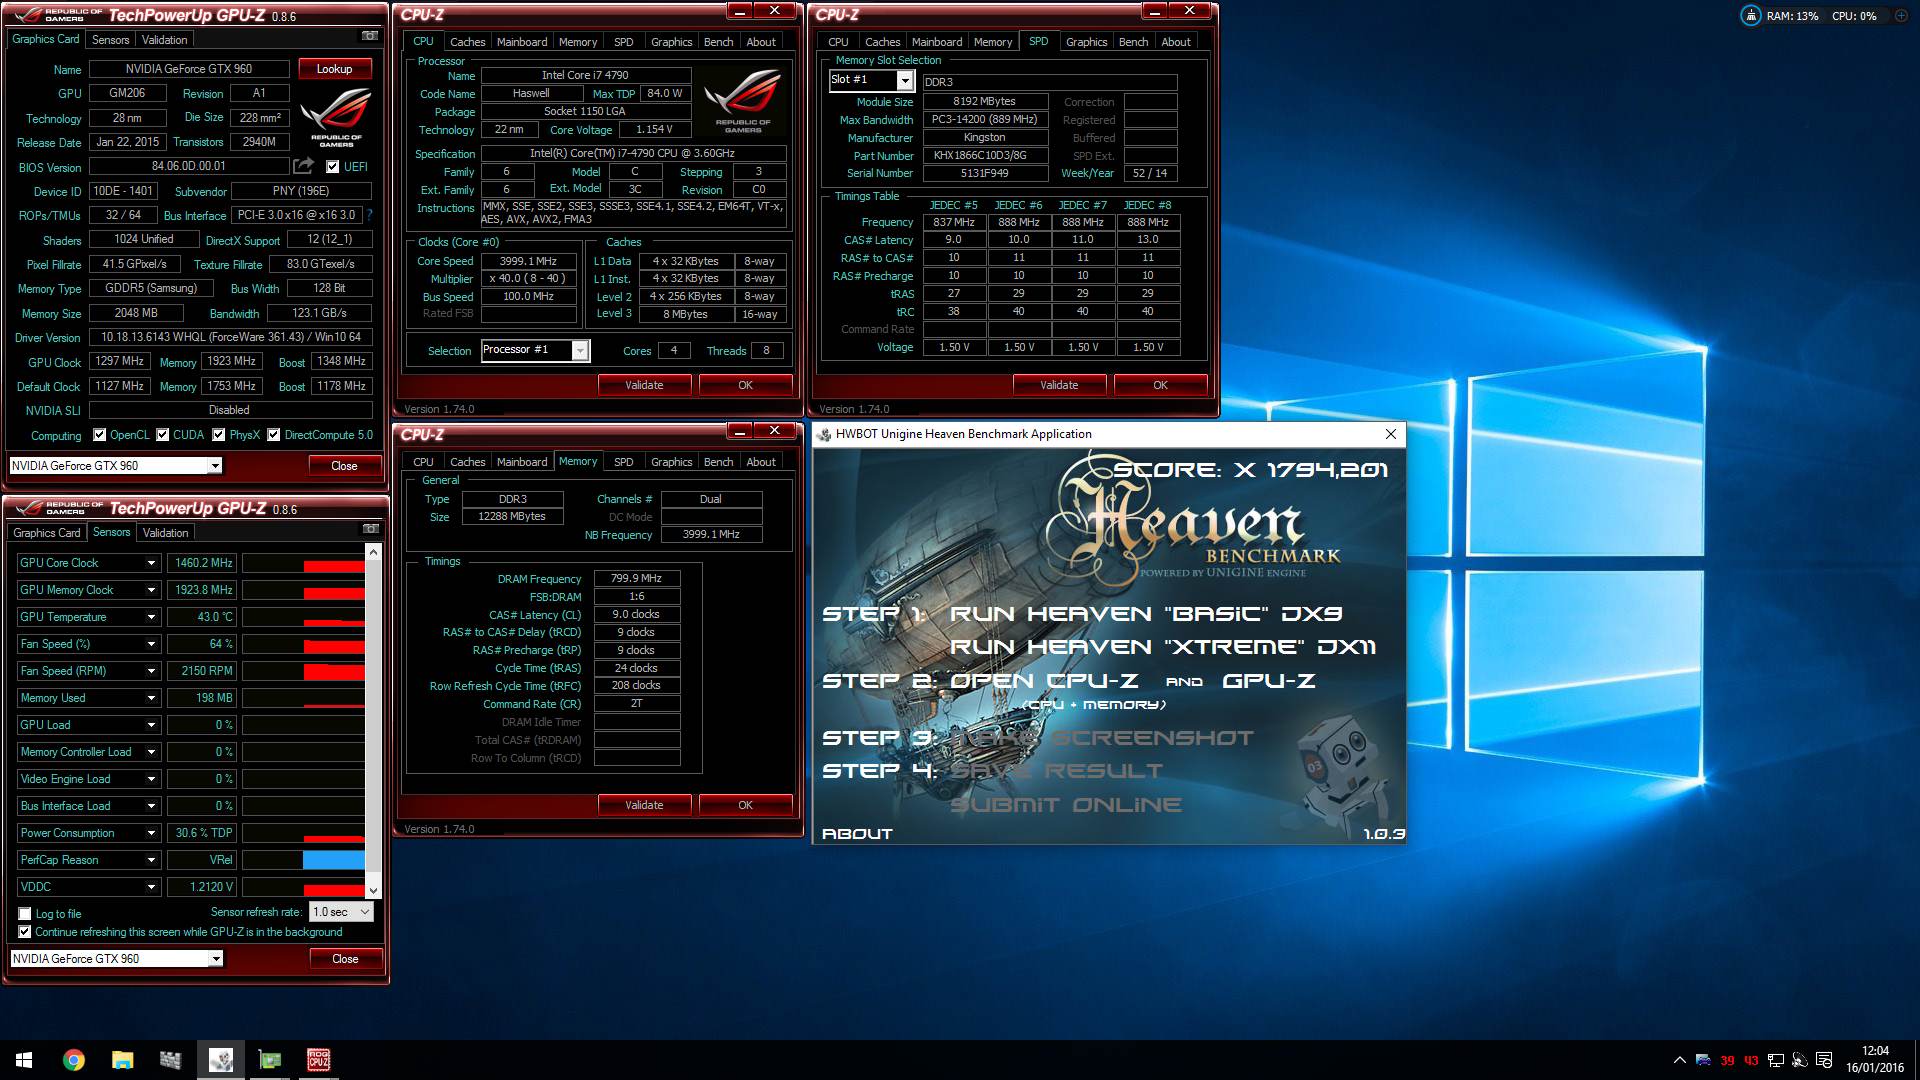
Task: Click Validate in the CPU-Z Memory window
Action: point(644,805)
